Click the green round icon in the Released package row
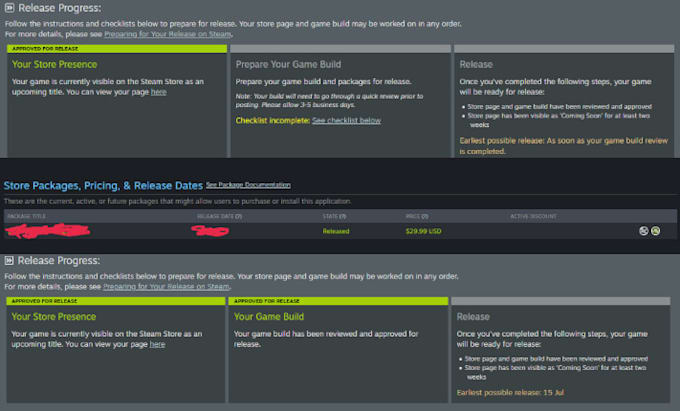680x411 pixels. 656,231
